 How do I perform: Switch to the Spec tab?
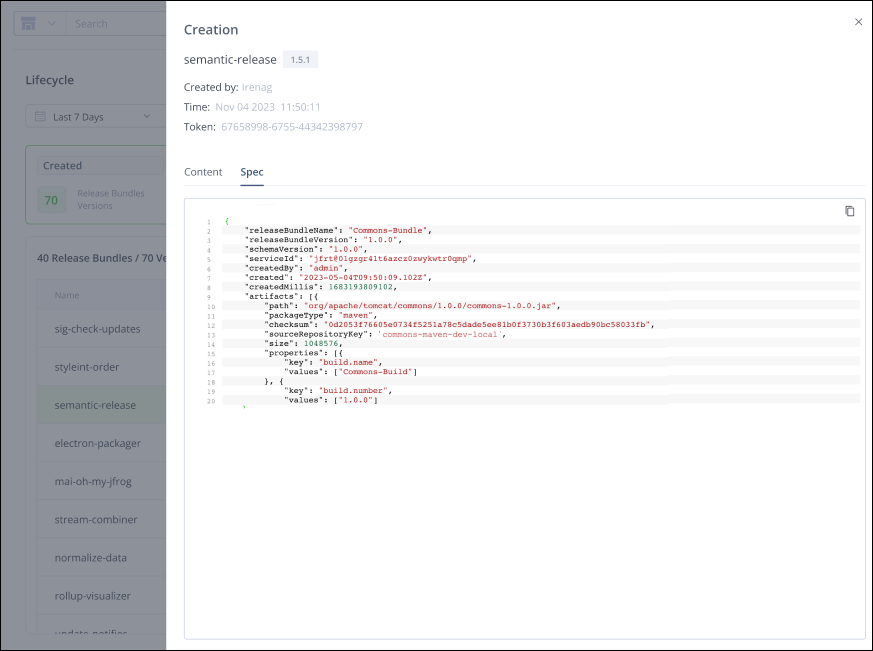tap(251, 172)
